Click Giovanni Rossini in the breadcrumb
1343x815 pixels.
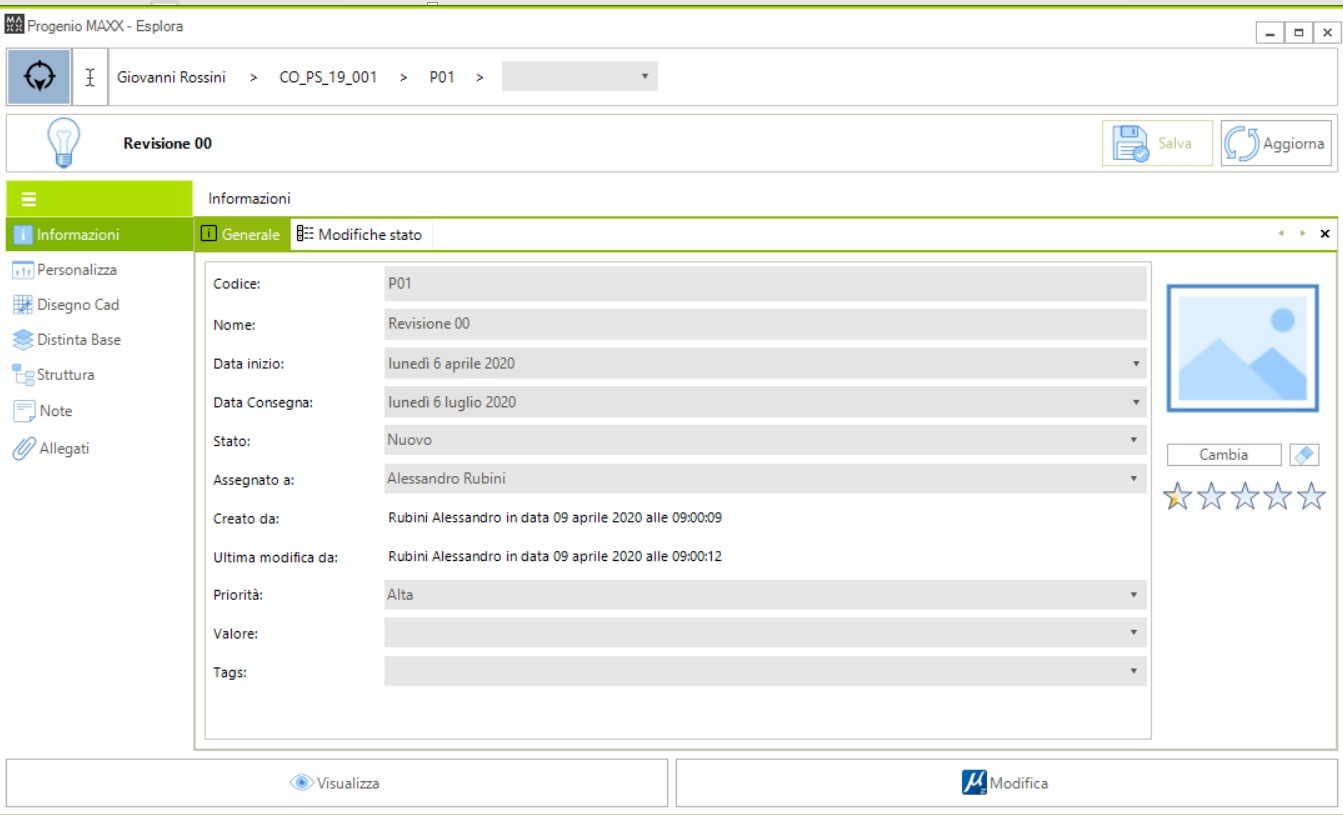[x=171, y=77]
